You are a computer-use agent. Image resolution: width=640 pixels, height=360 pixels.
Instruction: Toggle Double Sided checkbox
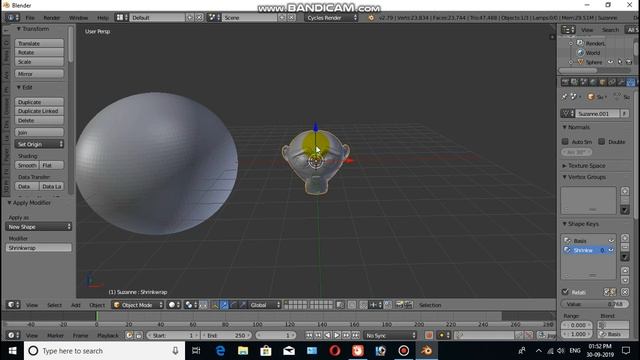[602, 142]
